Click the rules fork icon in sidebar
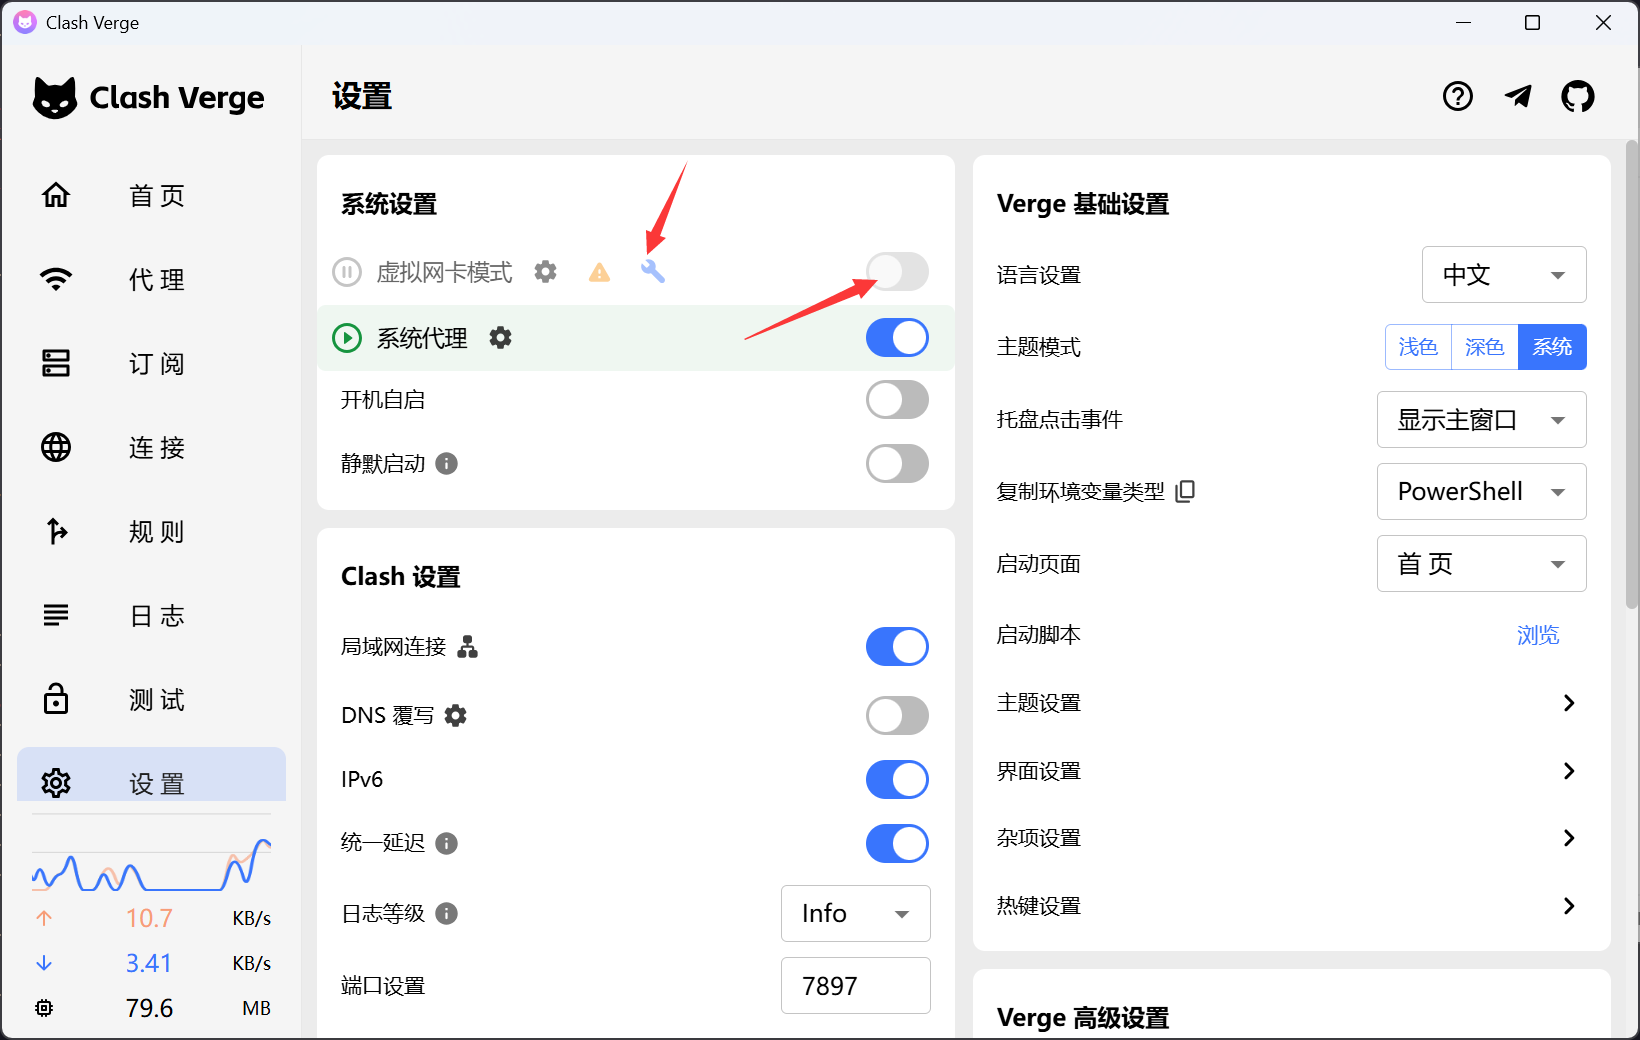 57,531
